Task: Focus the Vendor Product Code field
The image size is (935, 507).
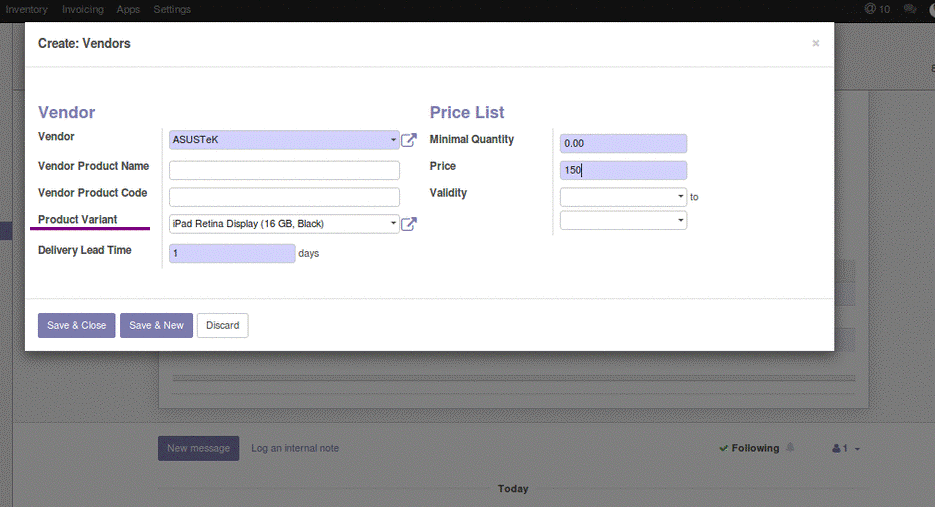Action: (x=284, y=197)
